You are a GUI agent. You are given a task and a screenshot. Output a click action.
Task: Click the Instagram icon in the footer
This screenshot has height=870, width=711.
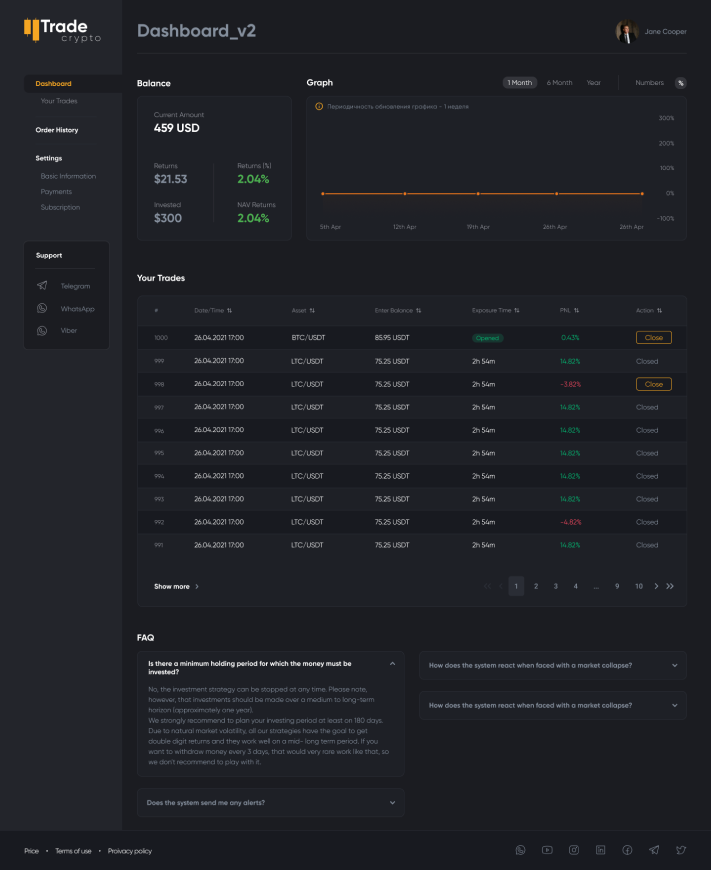(574, 850)
